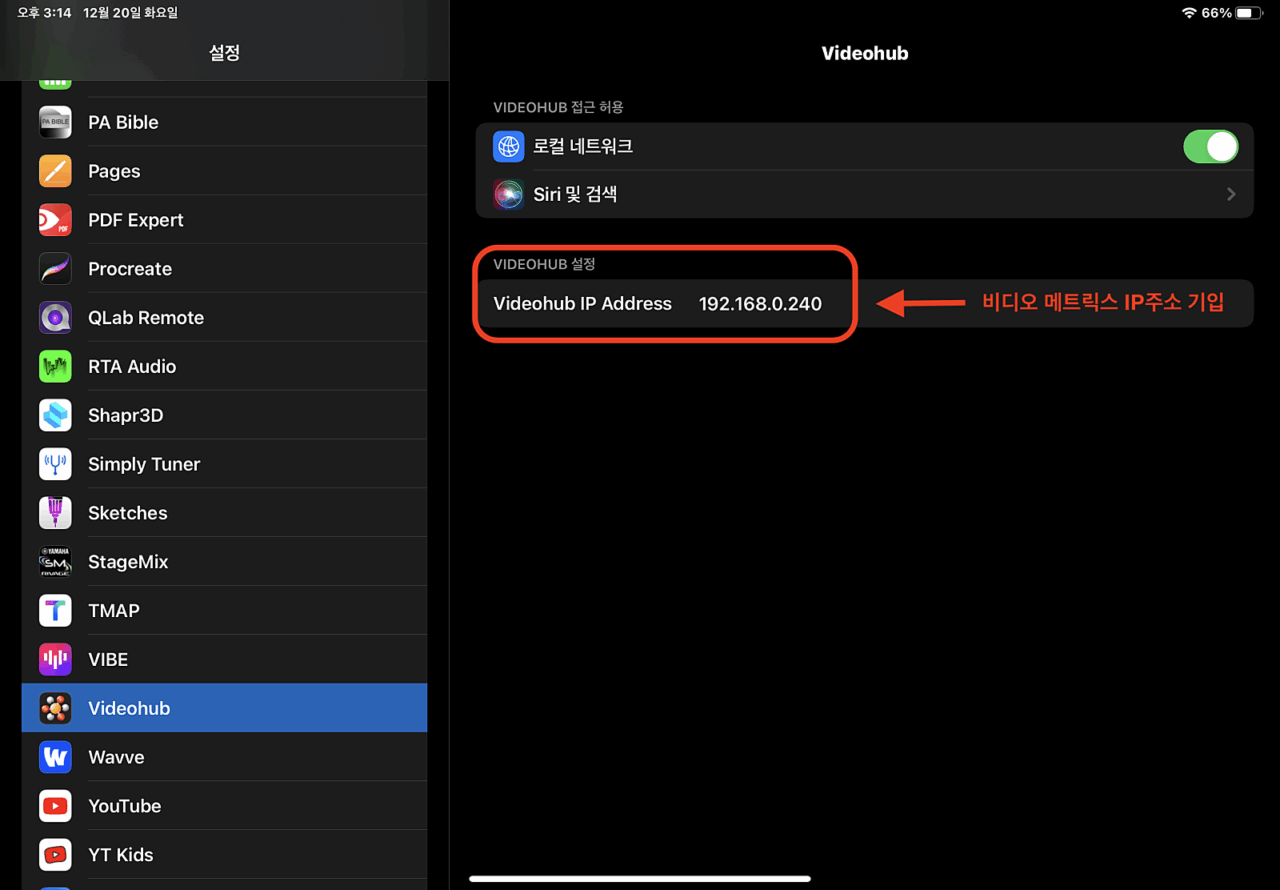Open the Wavve app icon
Image resolution: width=1280 pixels, height=890 pixels.
tap(55, 757)
